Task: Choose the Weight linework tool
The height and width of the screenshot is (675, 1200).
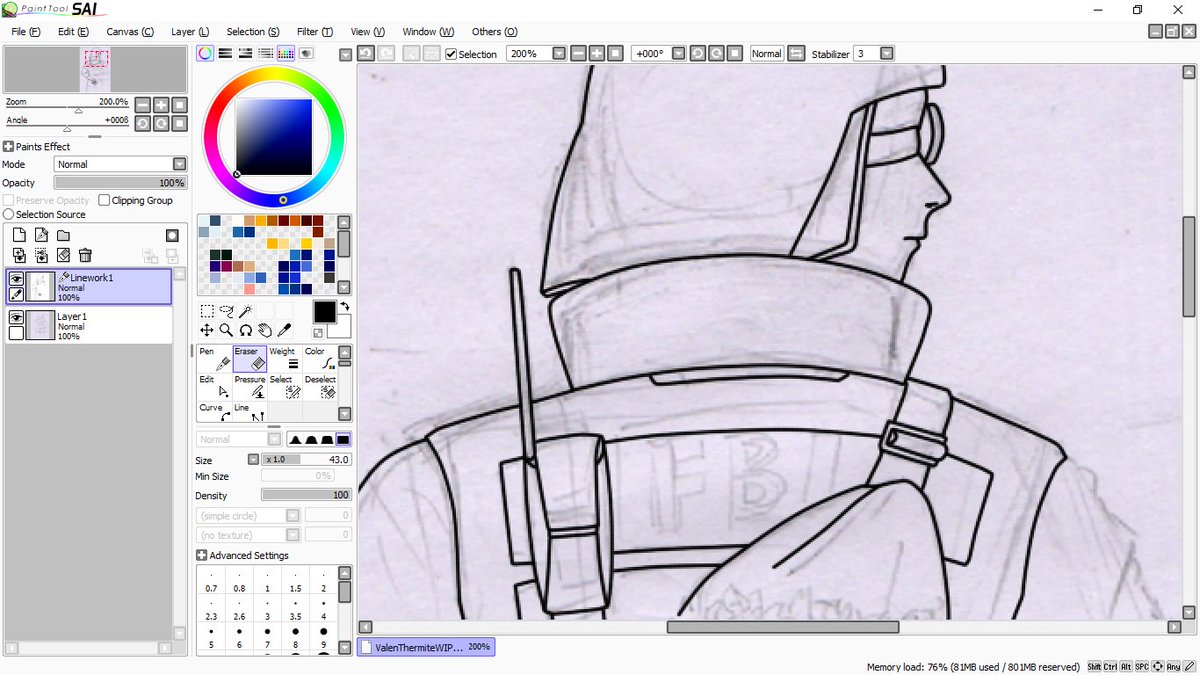Action: [285, 358]
